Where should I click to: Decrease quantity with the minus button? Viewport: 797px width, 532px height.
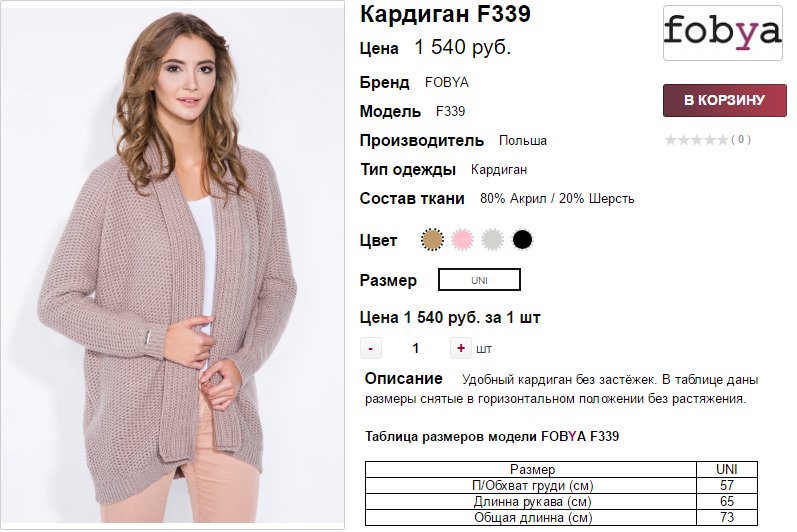(x=371, y=348)
